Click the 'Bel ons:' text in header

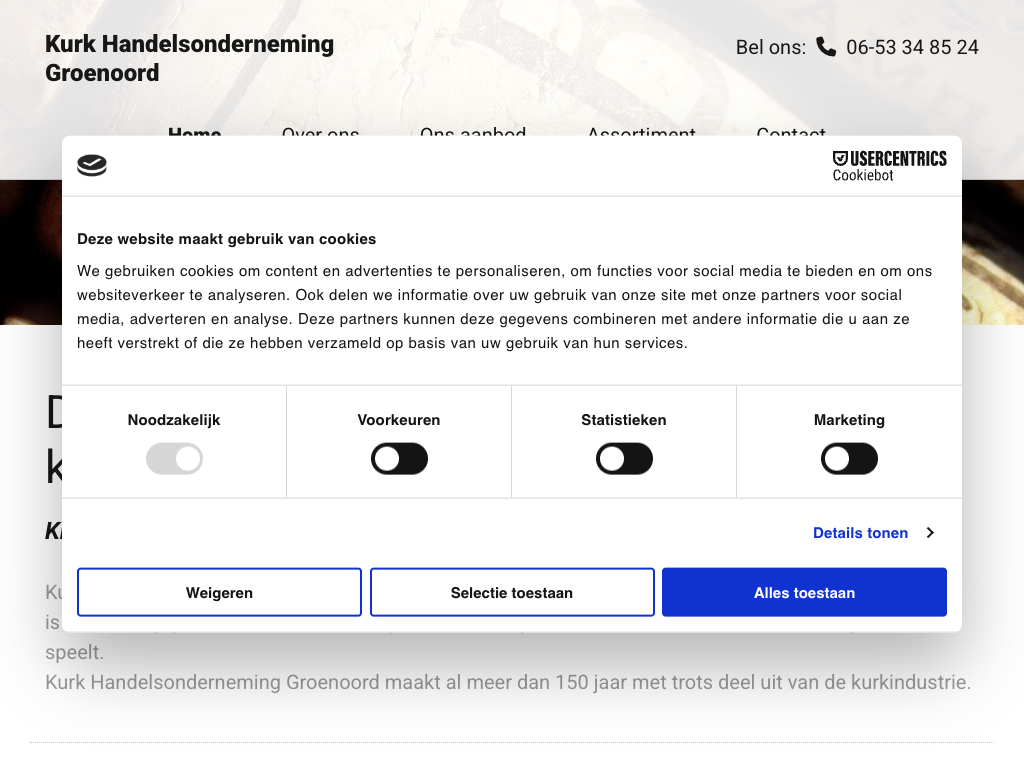(x=771, y=47)
